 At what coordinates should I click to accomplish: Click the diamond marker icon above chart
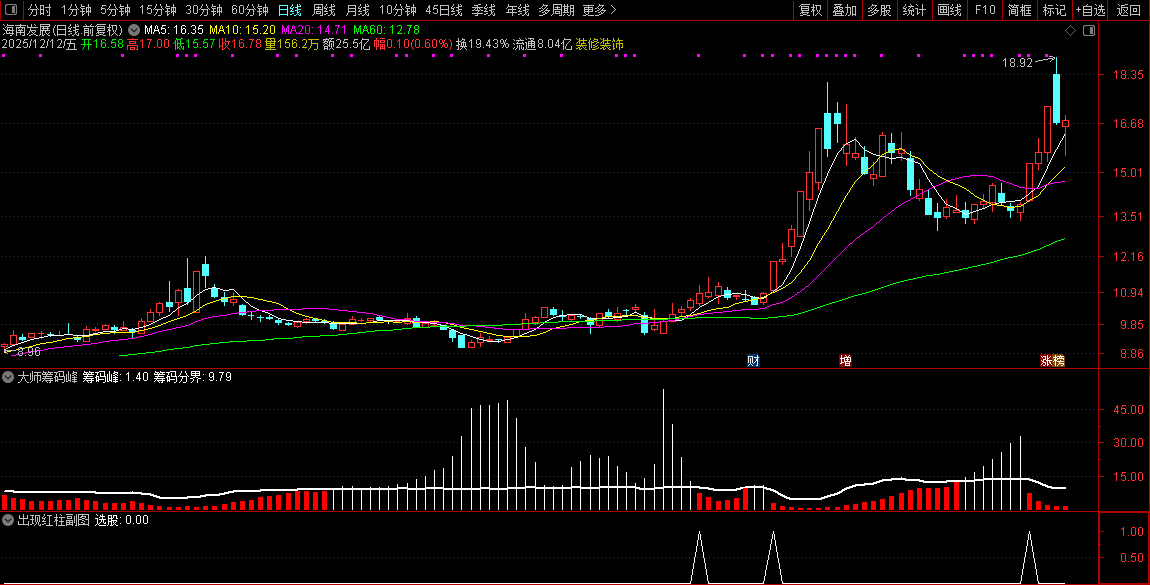[x=1071, y=31]
